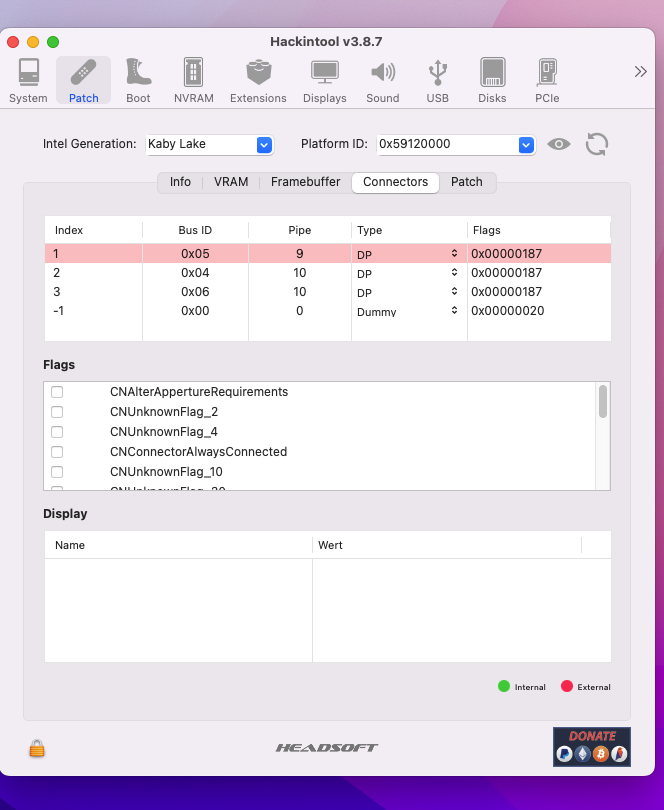Image resolution: width=664 pixels, height=810 pixels.
Task: Switch to the Info tab
Action: point(180,182)
